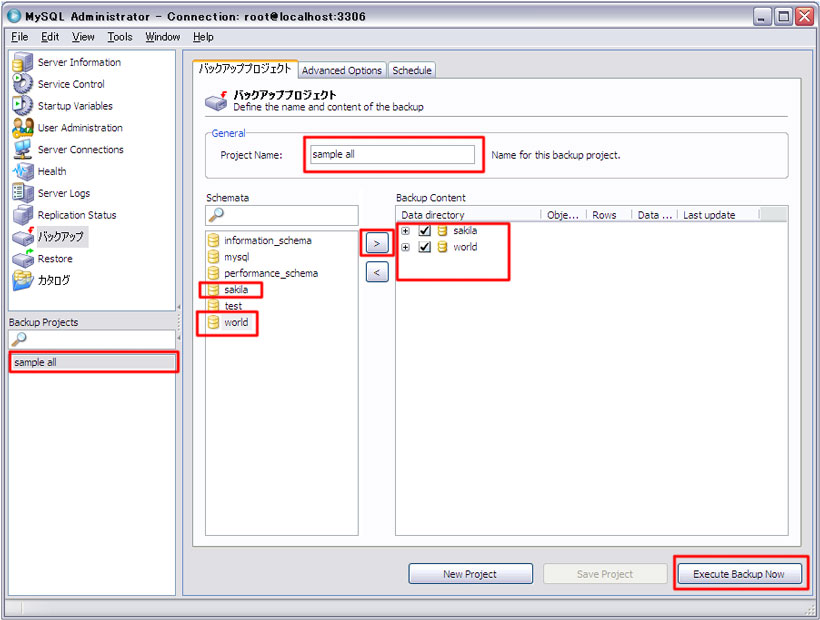The width and height of the screenshot is (820, 620).
Task: Click the Save Project button
Action: pos(605,573)
